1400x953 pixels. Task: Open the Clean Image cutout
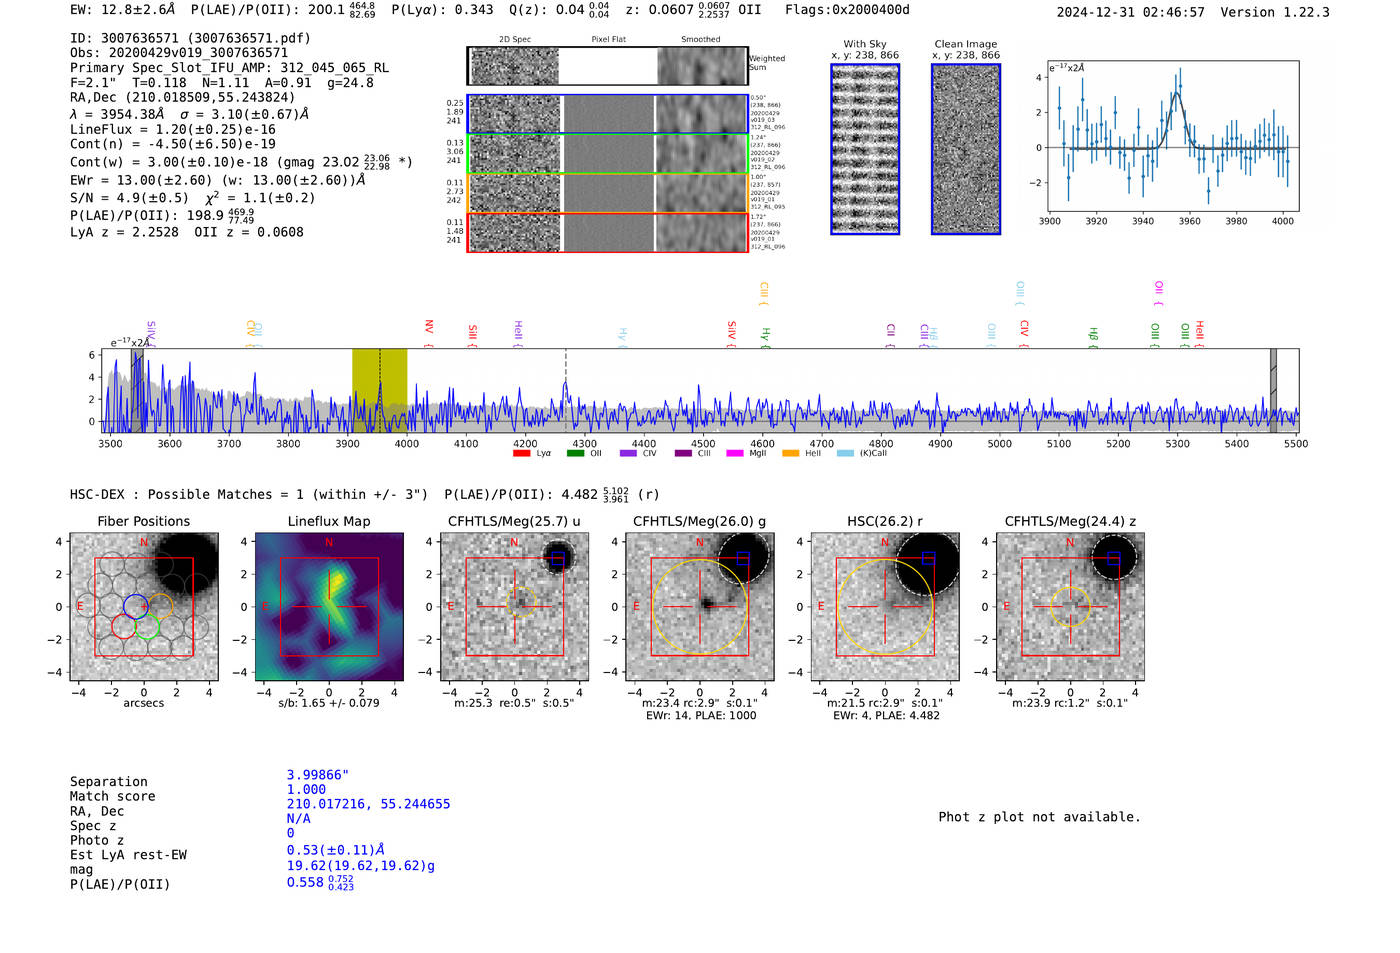(x=966, y=149)
